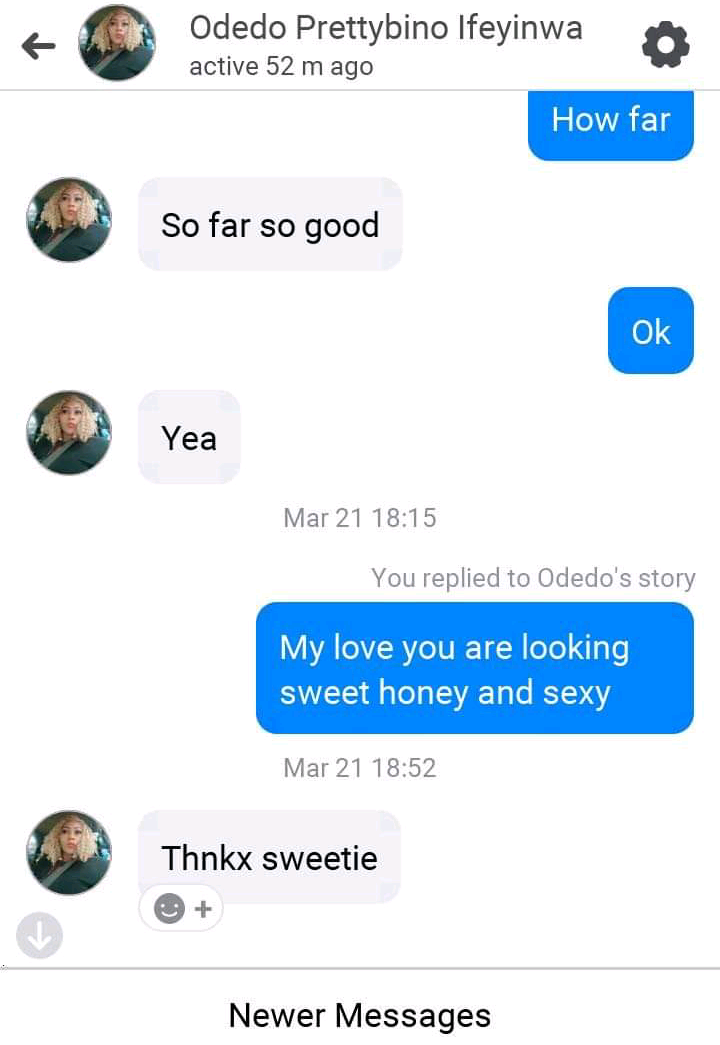Select the "So far so good" message
Viewport: 720px width, 1045px height.
270,225
